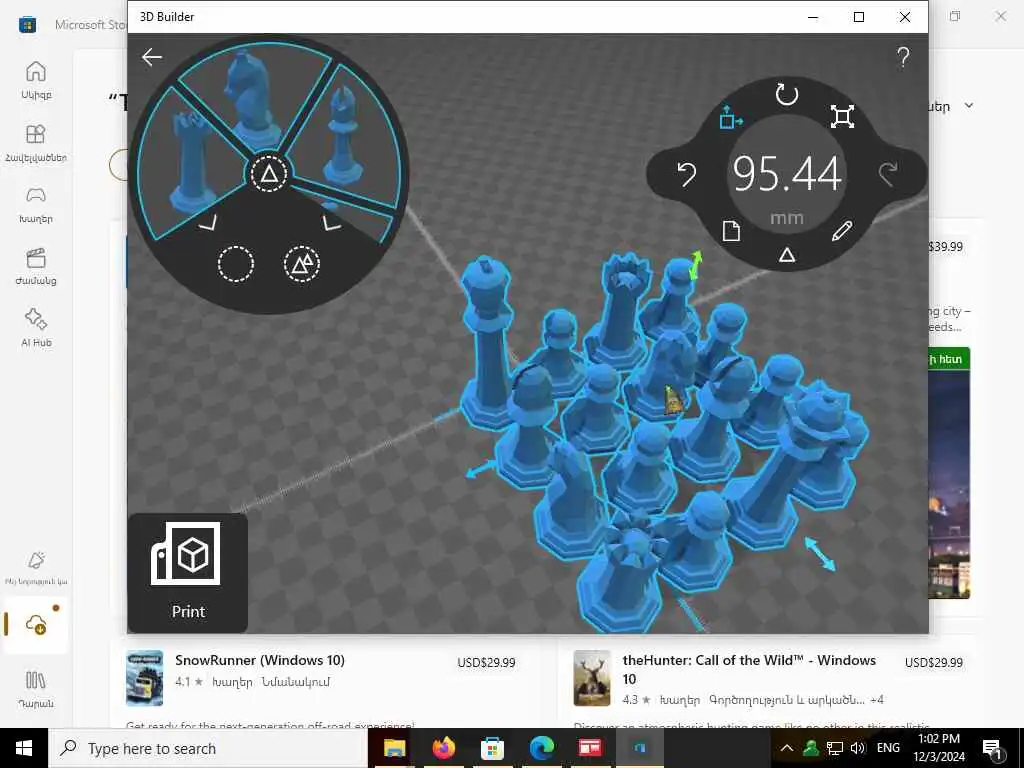1024x768 pixels.
Task: Select the Move mode icon in radial menu
Action: [x=731, y=118]
